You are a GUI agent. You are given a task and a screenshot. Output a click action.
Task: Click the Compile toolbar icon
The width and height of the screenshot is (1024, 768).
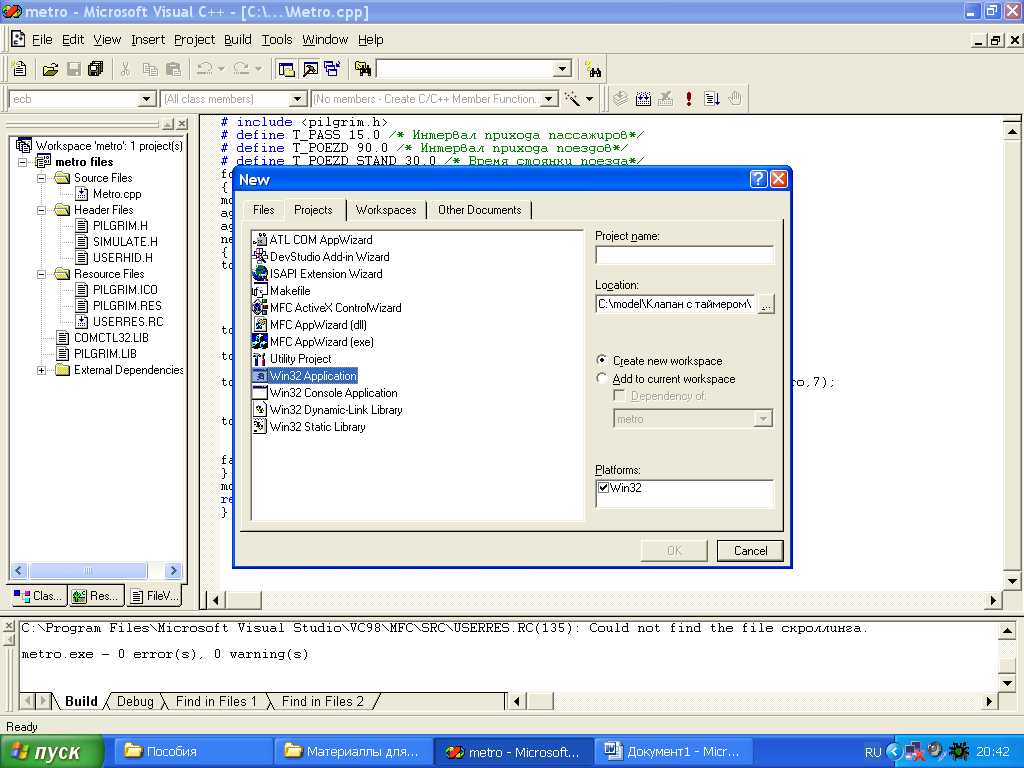[620, 99]
